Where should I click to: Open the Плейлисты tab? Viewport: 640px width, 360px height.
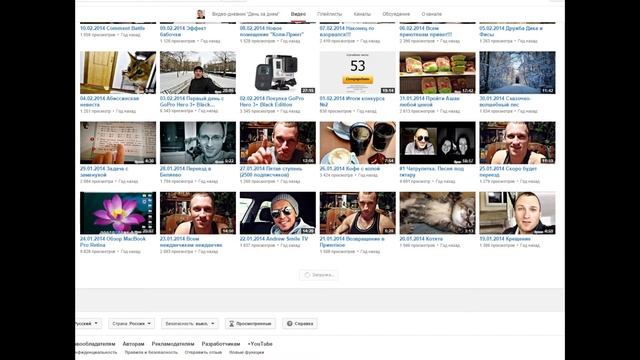tap(329, 14)
